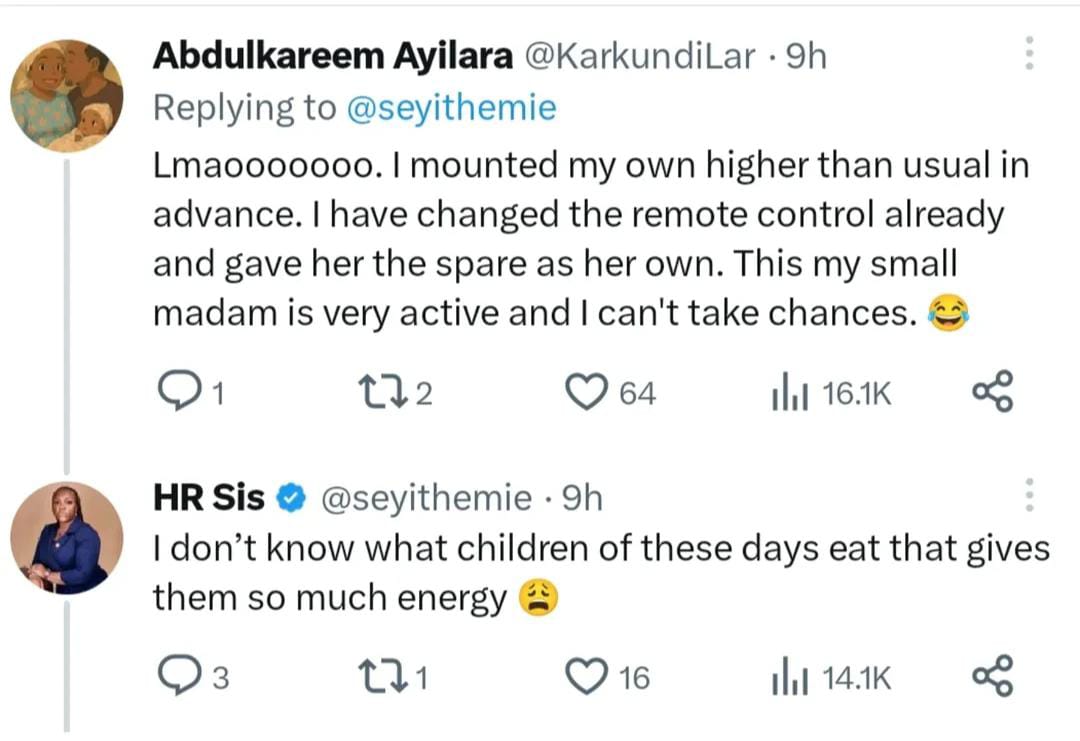The width and height of the screenshot is (1080, 741).
Task: Open HR Sis profile picture
Action: (67, 538)
